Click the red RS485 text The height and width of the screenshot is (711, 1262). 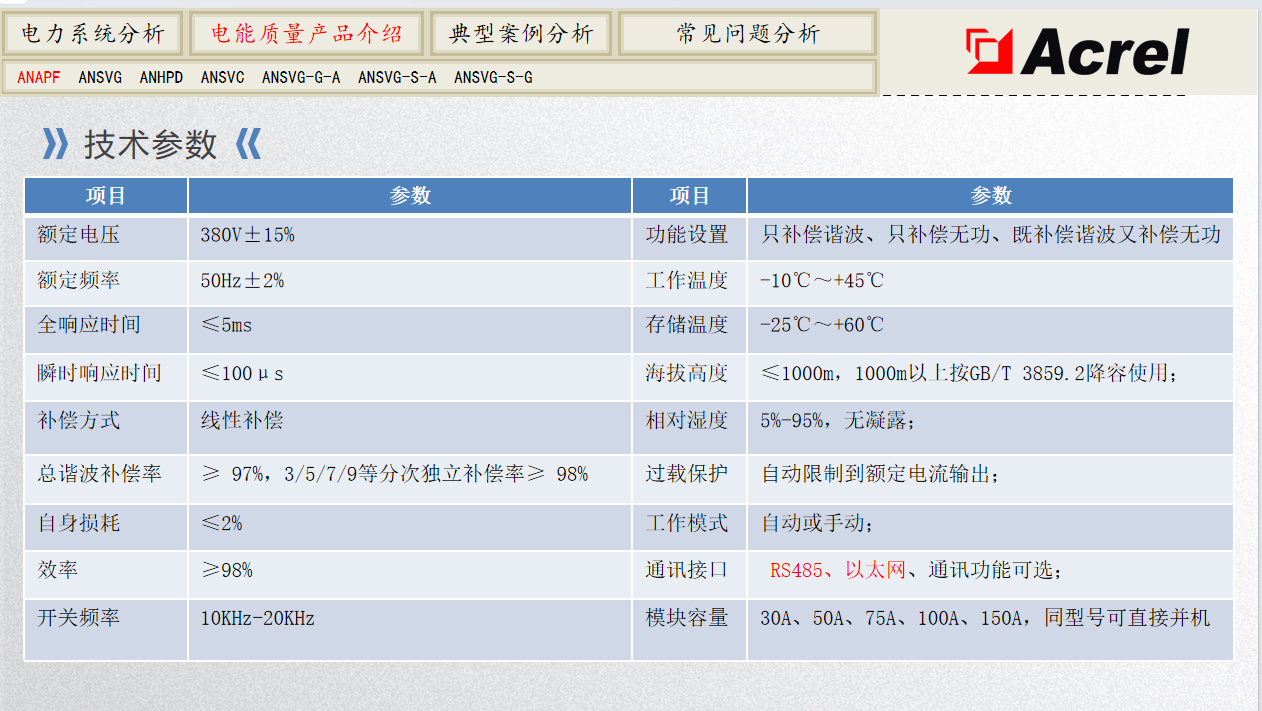pos(796,570)
